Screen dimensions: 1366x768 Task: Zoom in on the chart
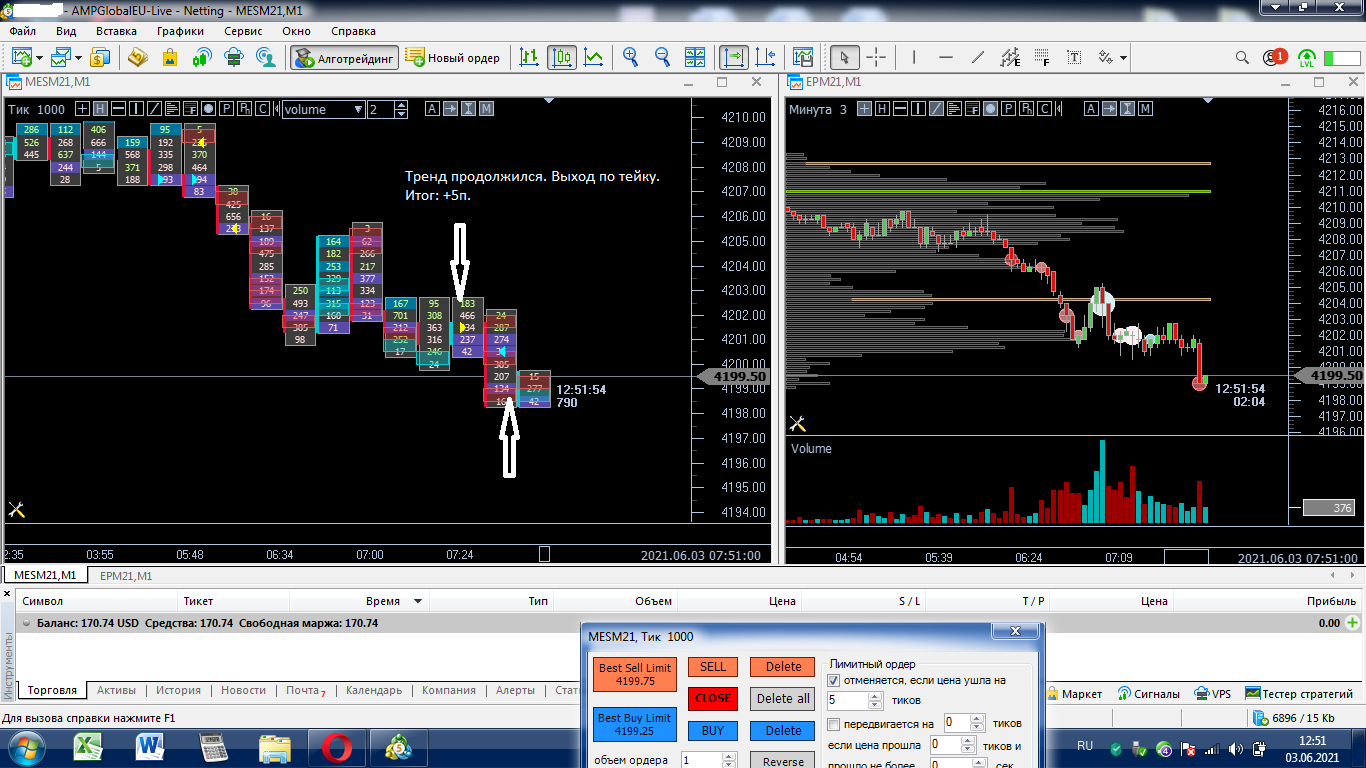point(630,57)
